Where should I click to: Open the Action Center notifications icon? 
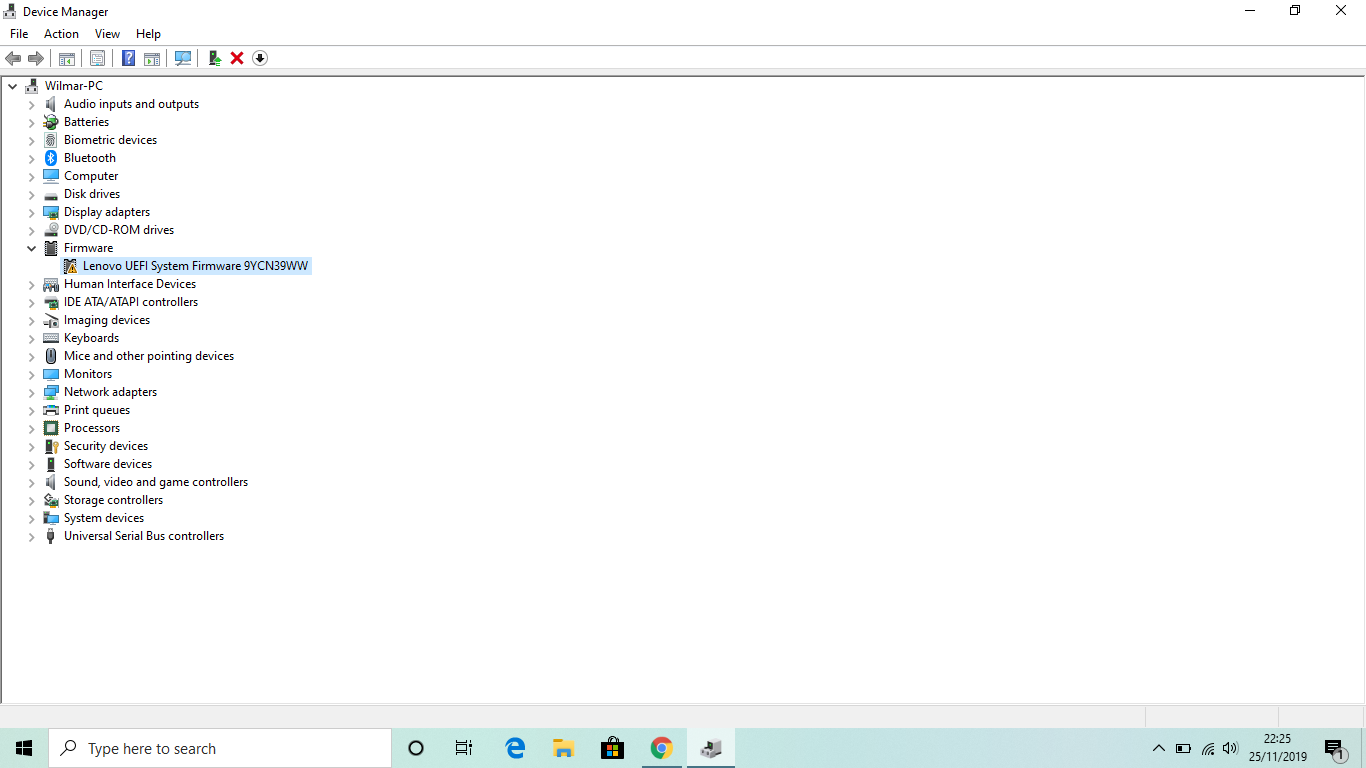pyautogui.click(x=1334, y=748)
